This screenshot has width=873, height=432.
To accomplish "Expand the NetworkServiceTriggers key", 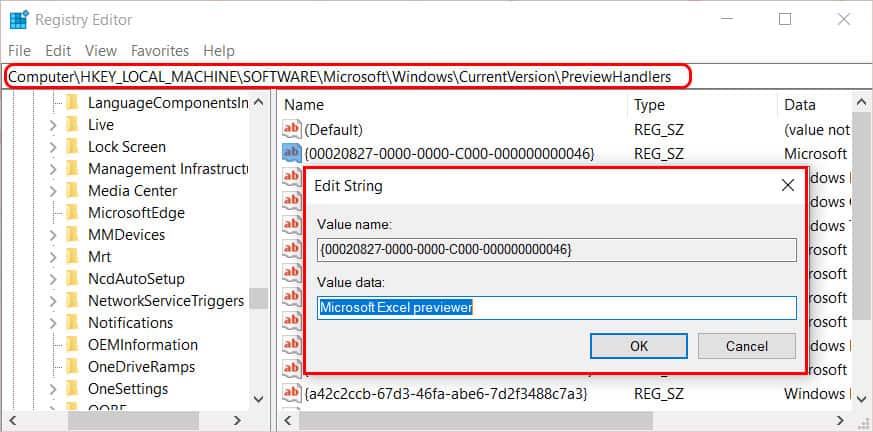I will pyautogui.click(x=53, y=301).
